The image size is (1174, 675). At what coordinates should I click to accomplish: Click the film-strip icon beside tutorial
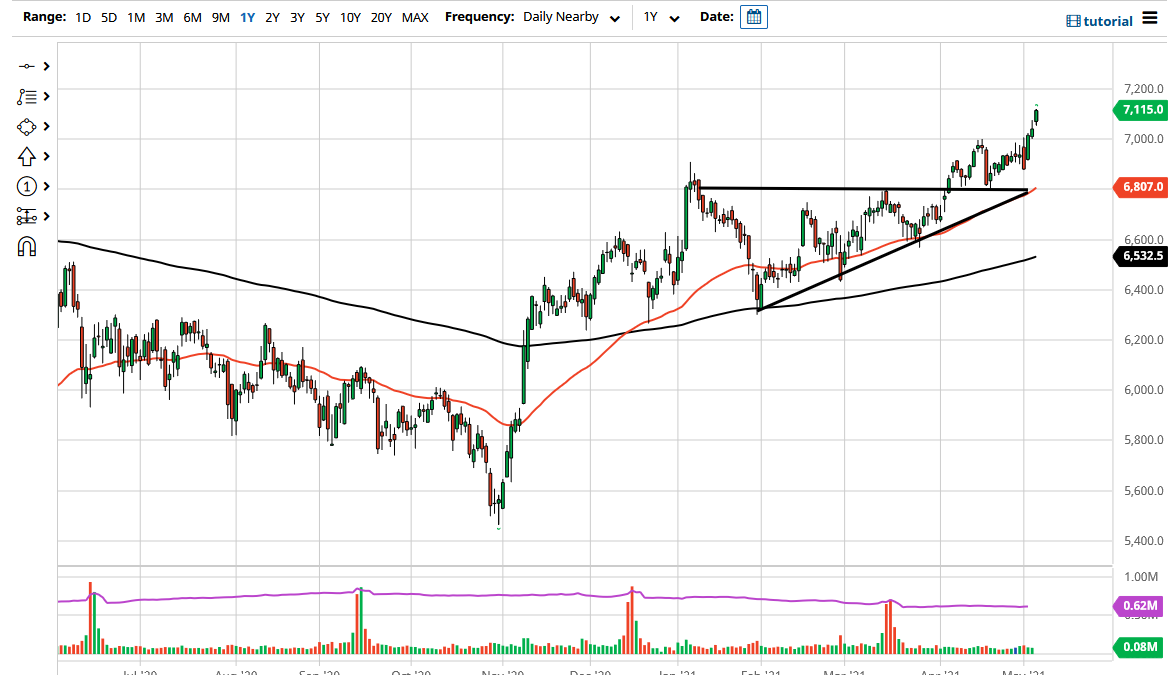1074,18
